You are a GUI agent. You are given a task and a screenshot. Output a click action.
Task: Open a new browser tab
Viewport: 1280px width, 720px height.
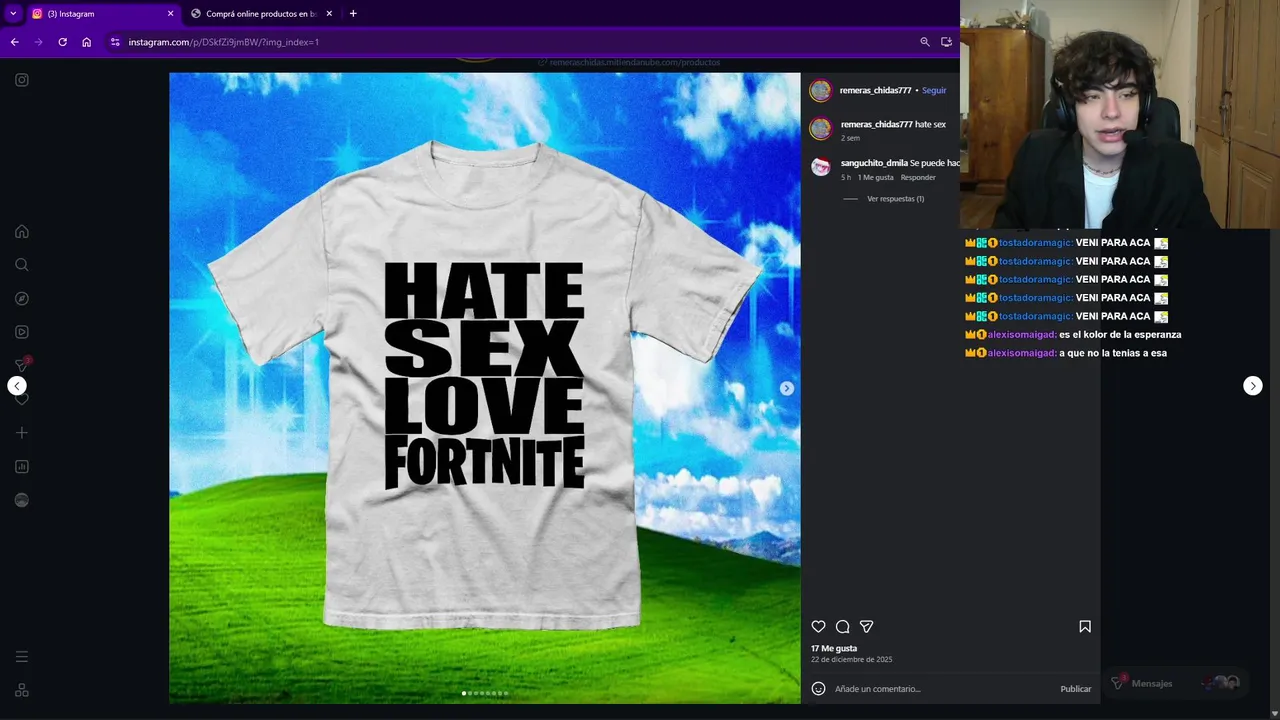(353, 13)
